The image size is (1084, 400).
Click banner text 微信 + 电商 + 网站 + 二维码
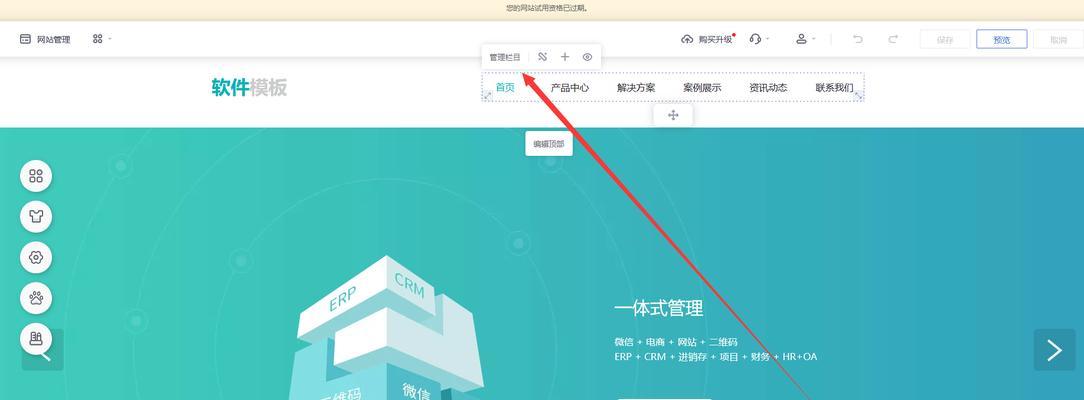point(675,341)
